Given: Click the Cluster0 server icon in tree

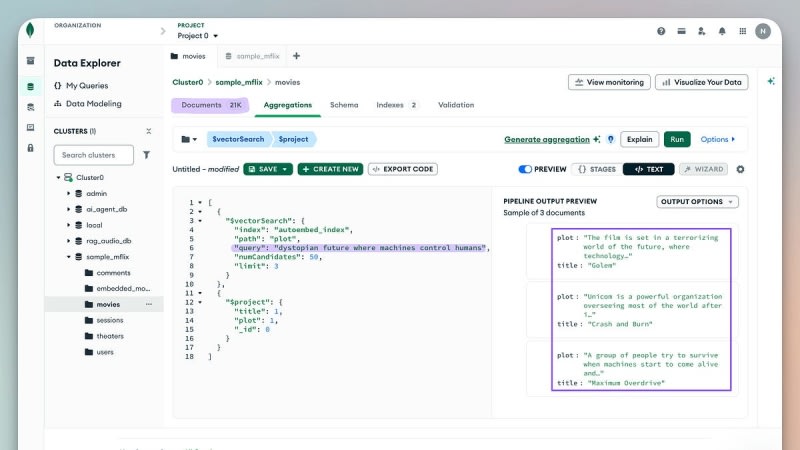Looking at the screenshot, I should coord(68,178).
